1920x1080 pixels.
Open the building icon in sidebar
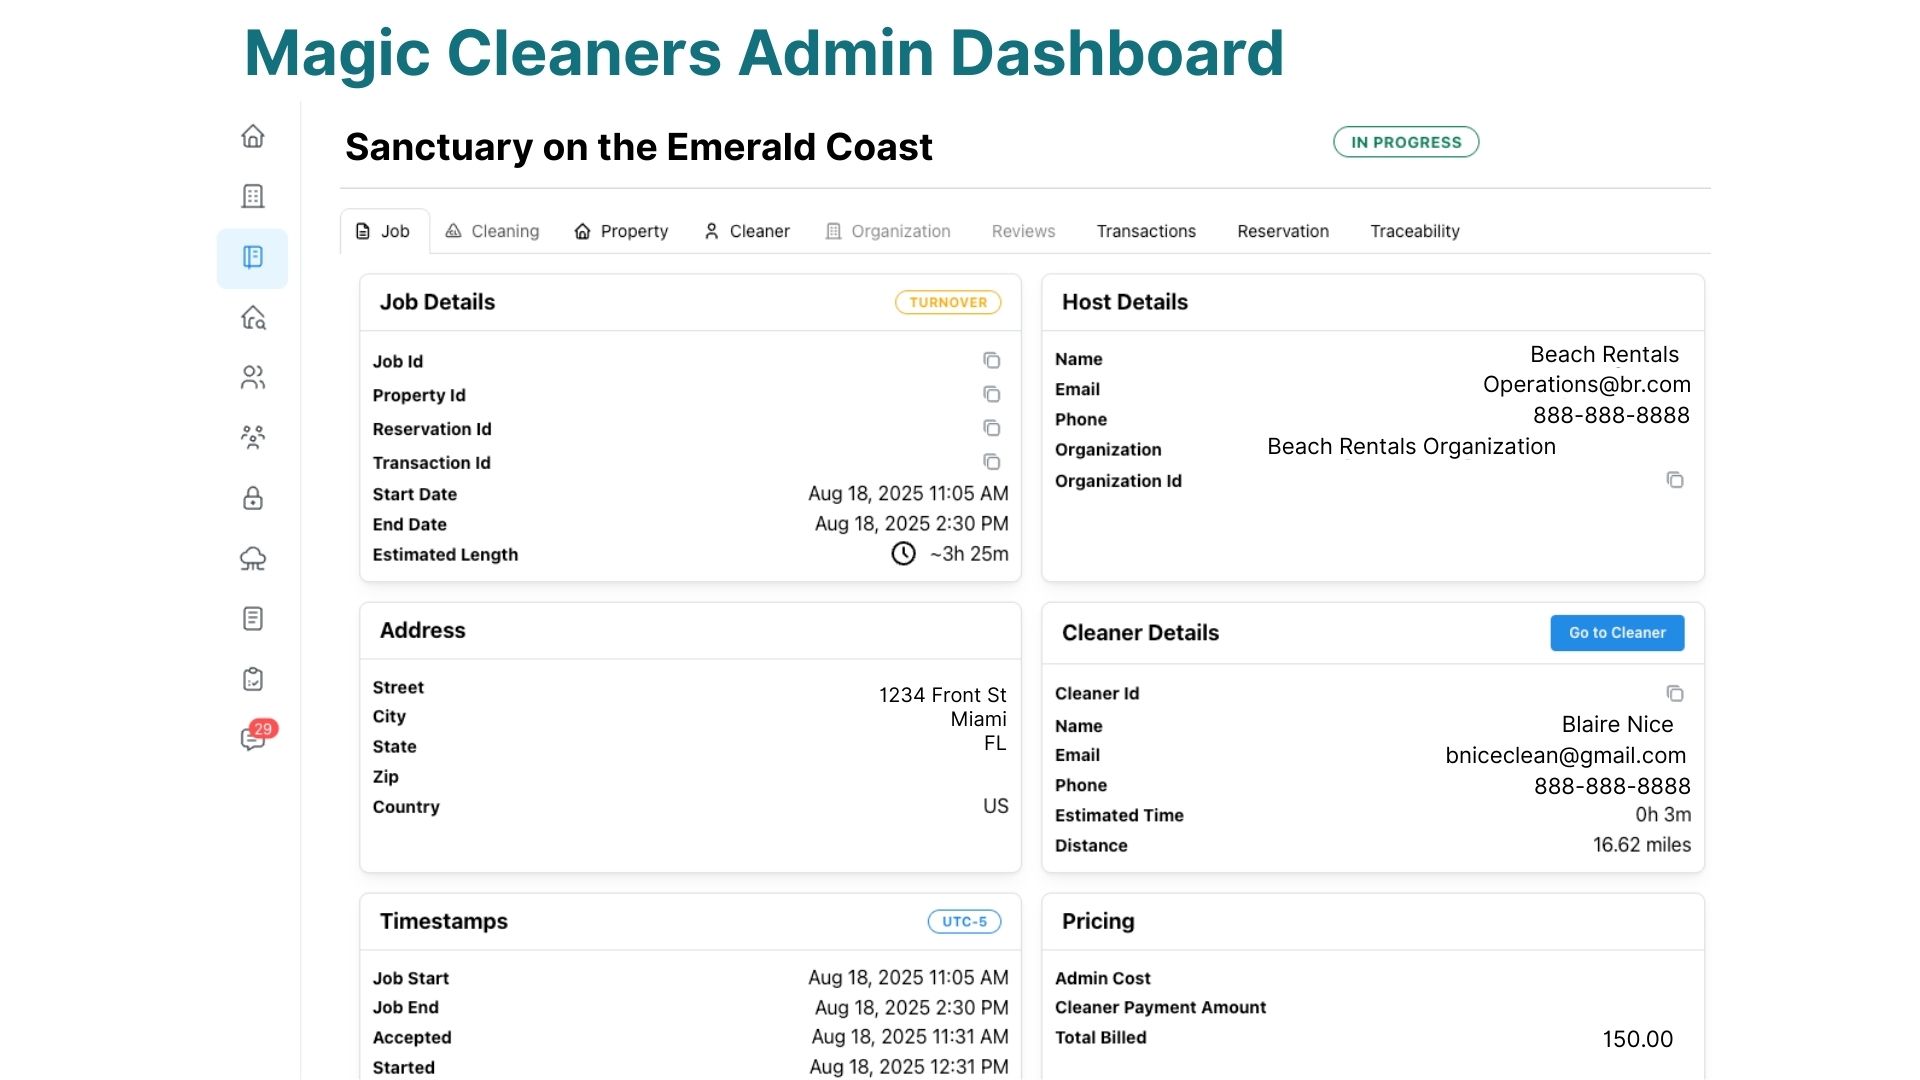[253, 196]
